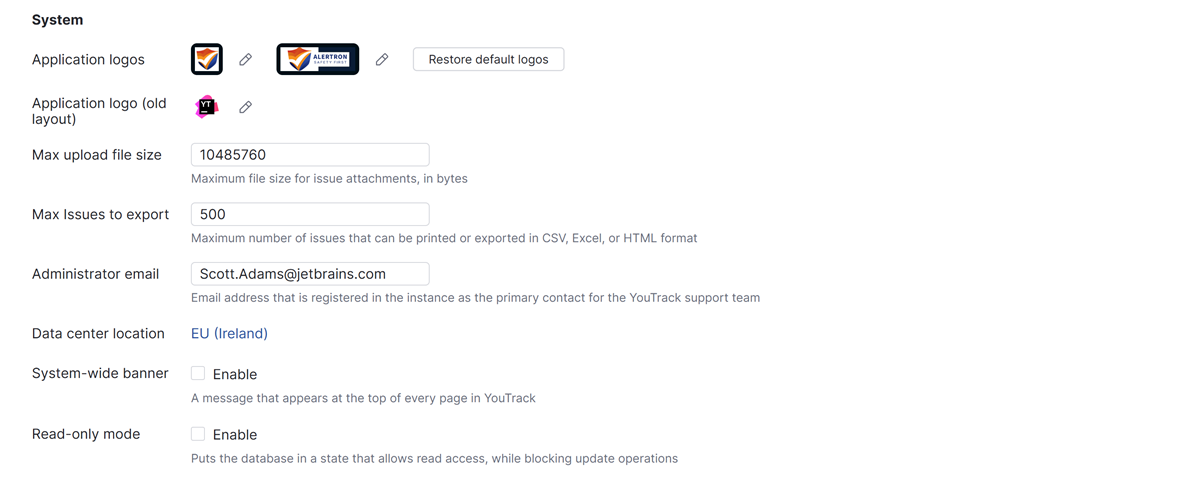Click the square checkmark logo thumbnail

tap(206, 59)
